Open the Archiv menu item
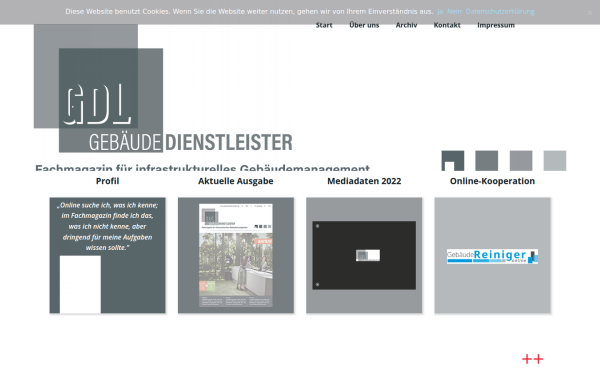 [x=406, y=25]
